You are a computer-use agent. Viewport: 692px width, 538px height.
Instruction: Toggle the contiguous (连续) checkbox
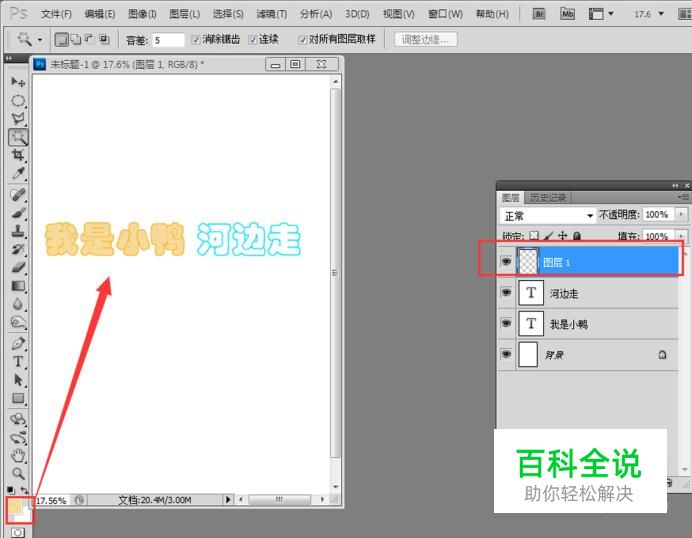pos(252,40)
